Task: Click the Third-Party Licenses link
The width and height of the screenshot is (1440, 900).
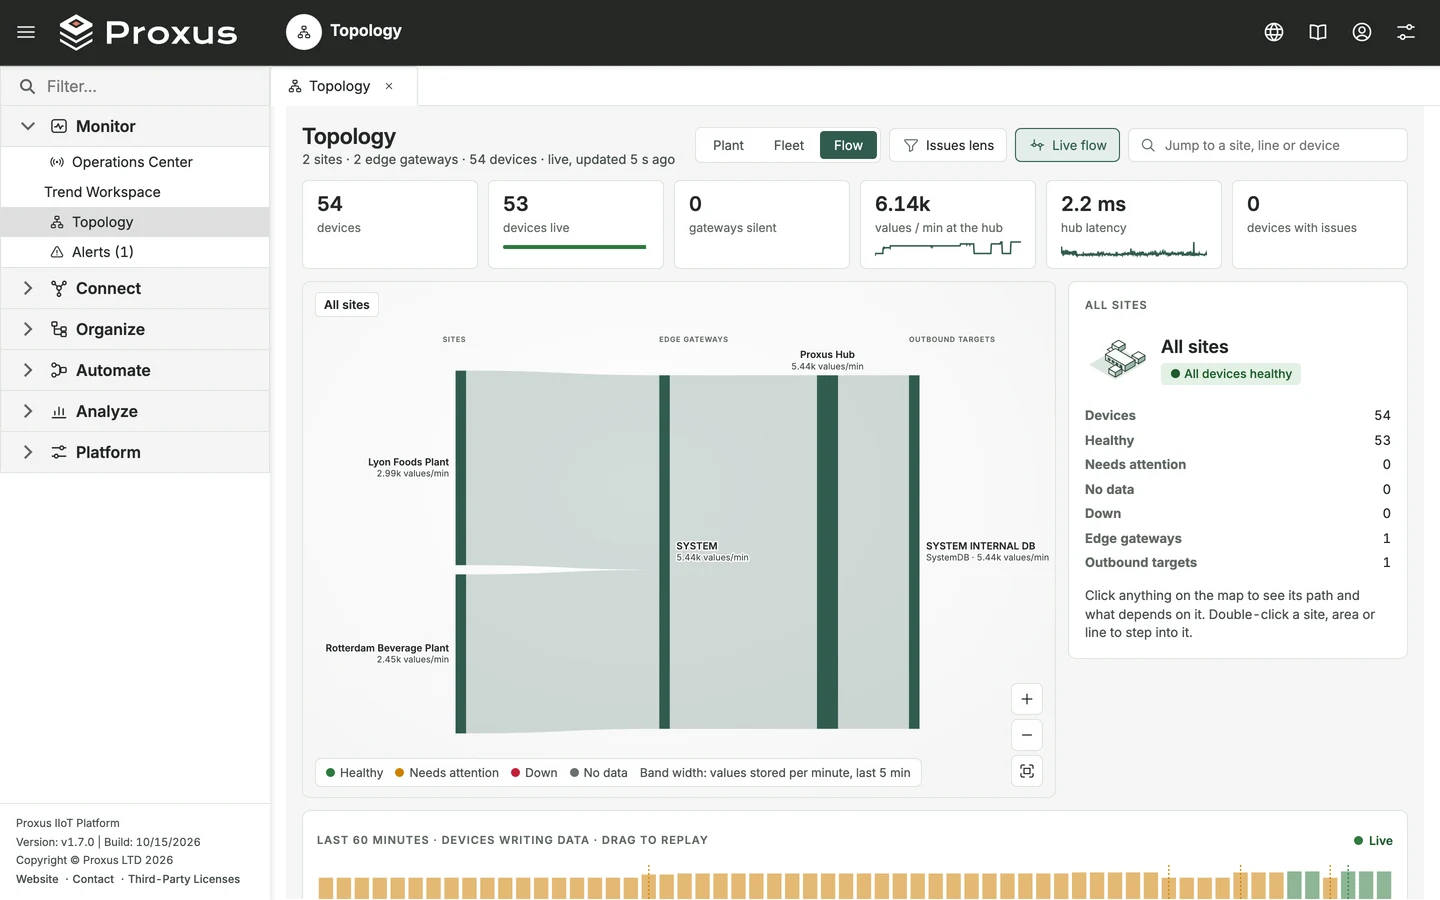Action: click(184, 879)
